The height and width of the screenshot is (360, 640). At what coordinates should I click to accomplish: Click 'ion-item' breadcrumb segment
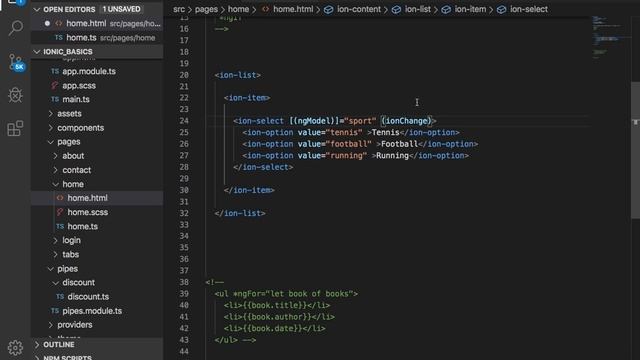pos(470,9)
